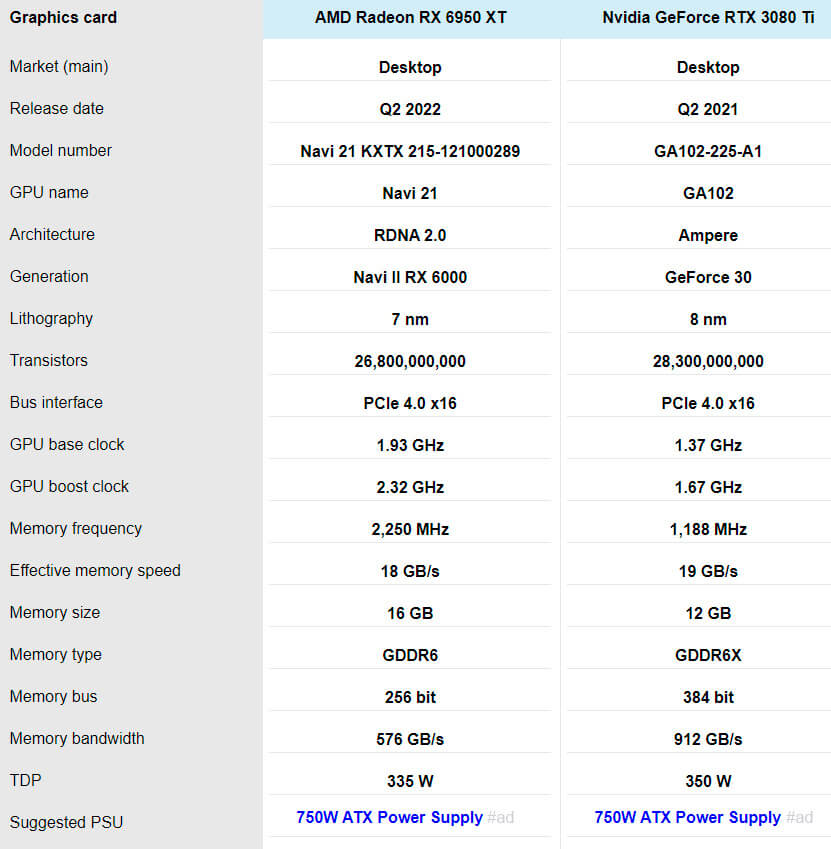Select the 1,188 MHz memory frequency cell

(x=708, y=529)
